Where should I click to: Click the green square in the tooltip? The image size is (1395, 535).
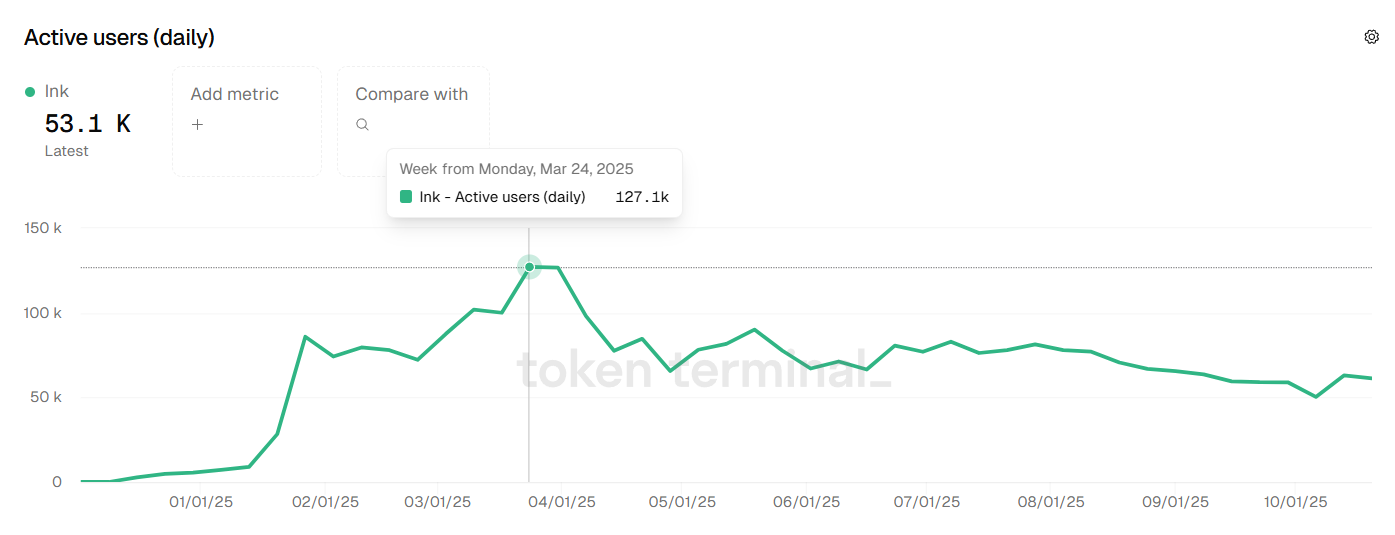click(406, 197)
